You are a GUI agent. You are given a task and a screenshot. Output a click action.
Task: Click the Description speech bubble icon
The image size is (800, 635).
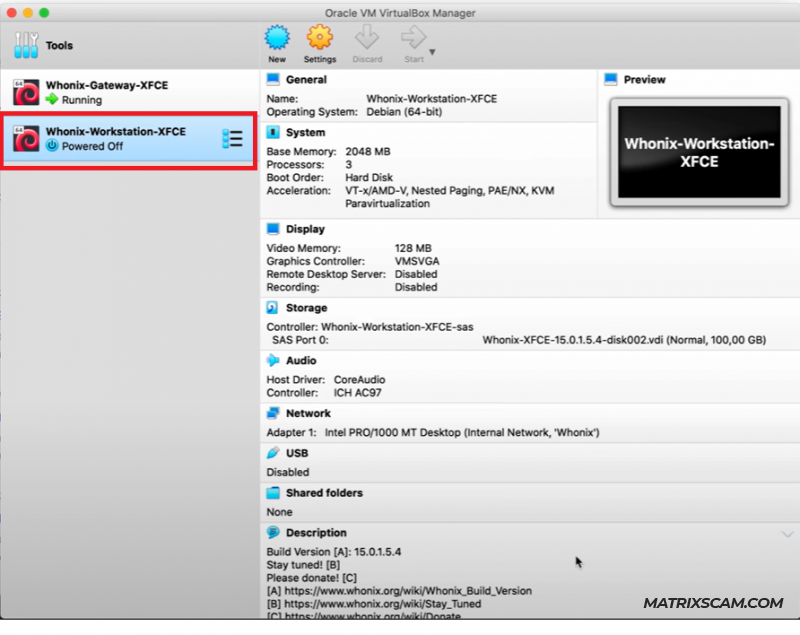coord(273,532)
